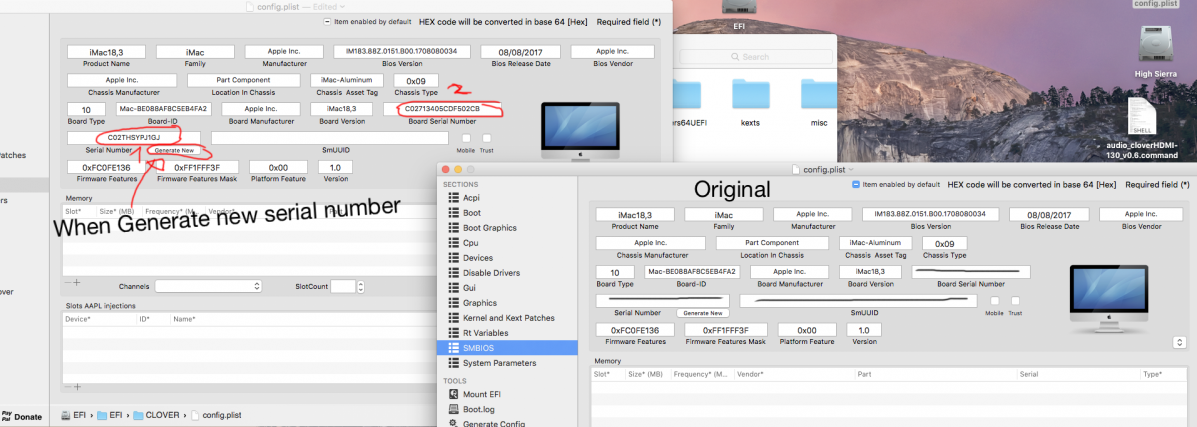Toggle Mobile checkbox in the edited window
Screen dimensions: 1197x427
[466, 138]
